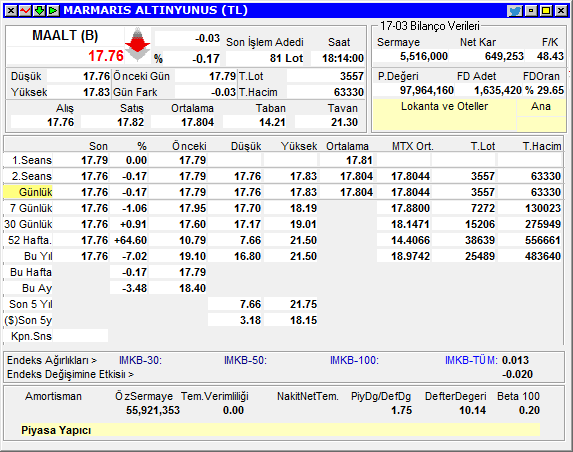Click the IMKB-100: index label
This screenshot has width=573, height=452.
[x=354, y=361]
